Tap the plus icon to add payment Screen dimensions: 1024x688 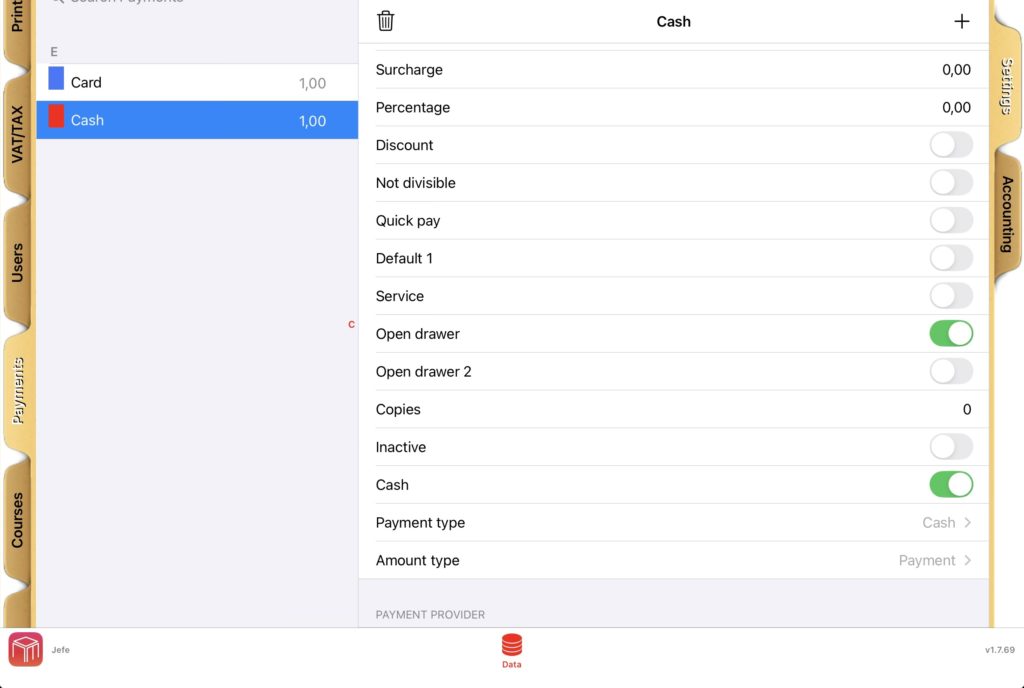961,21
